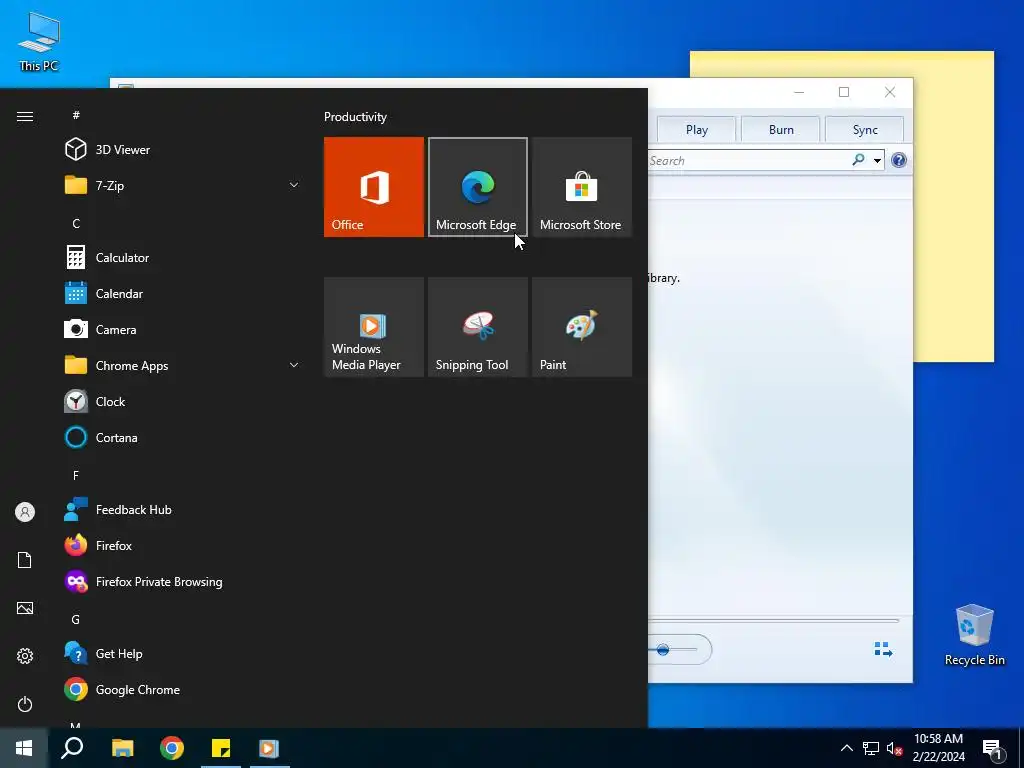The width and height of the screenshot is (1024, 768).
Task: Jump to the C letter section header
Action: click(x=76, y=223)
